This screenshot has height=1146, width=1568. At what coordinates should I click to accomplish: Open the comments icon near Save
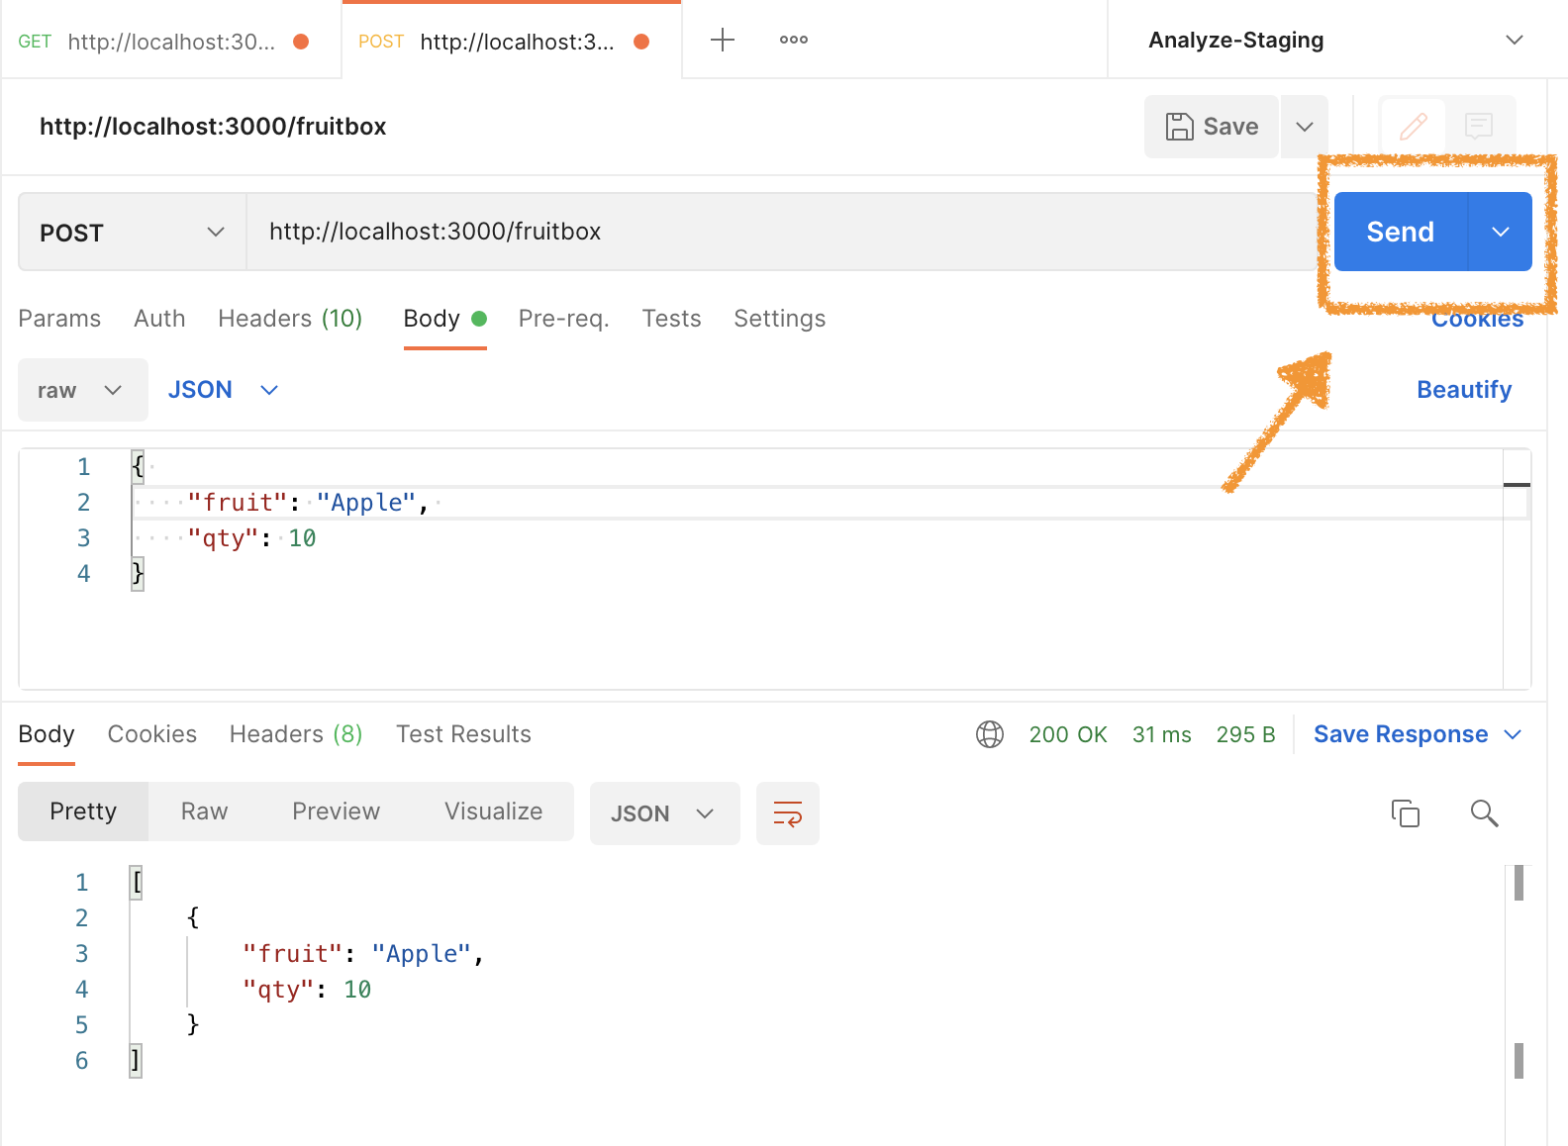pyautogui.click(x=1479, y=127)
